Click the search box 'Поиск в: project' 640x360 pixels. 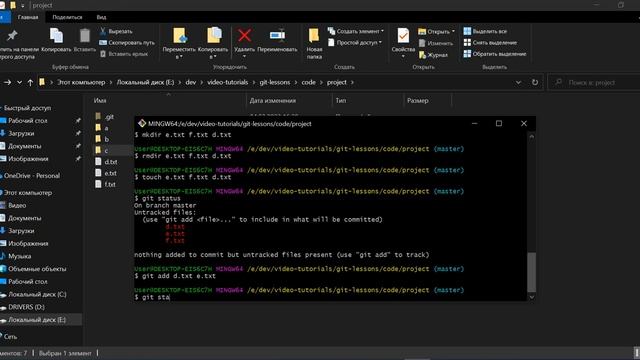click(x=594, y=82)
